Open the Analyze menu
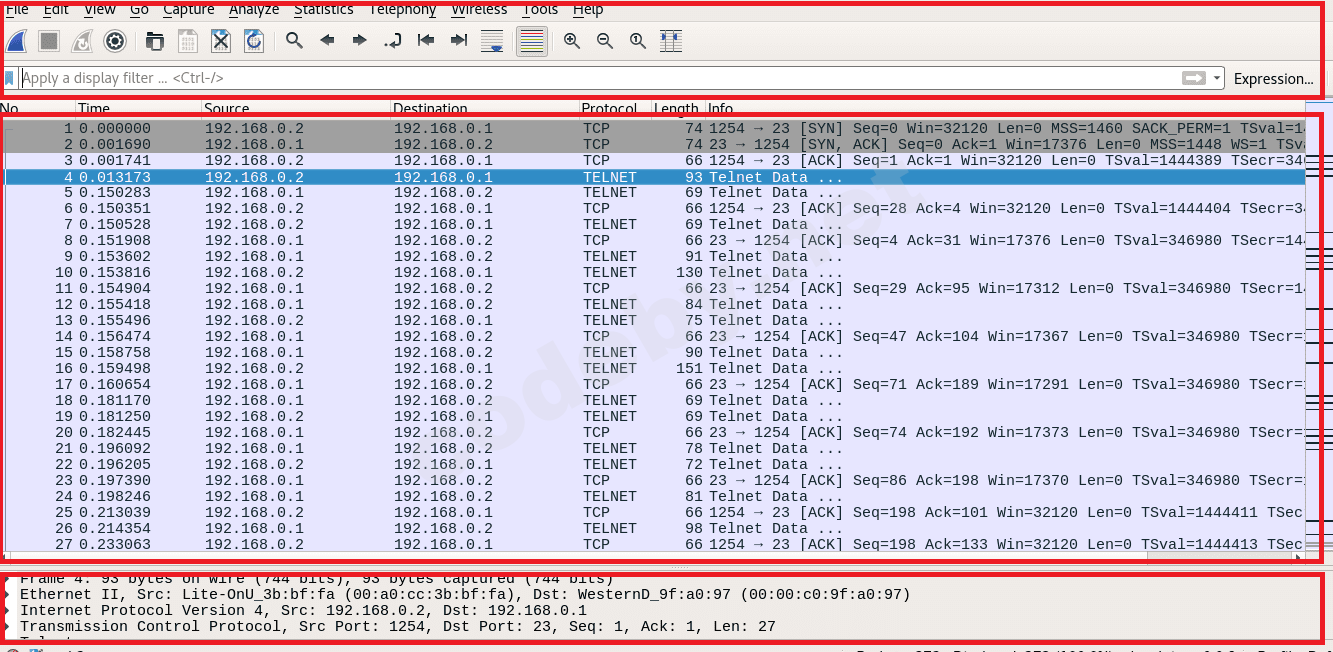This screenshot has height=652, width=1333. (254, 9)
